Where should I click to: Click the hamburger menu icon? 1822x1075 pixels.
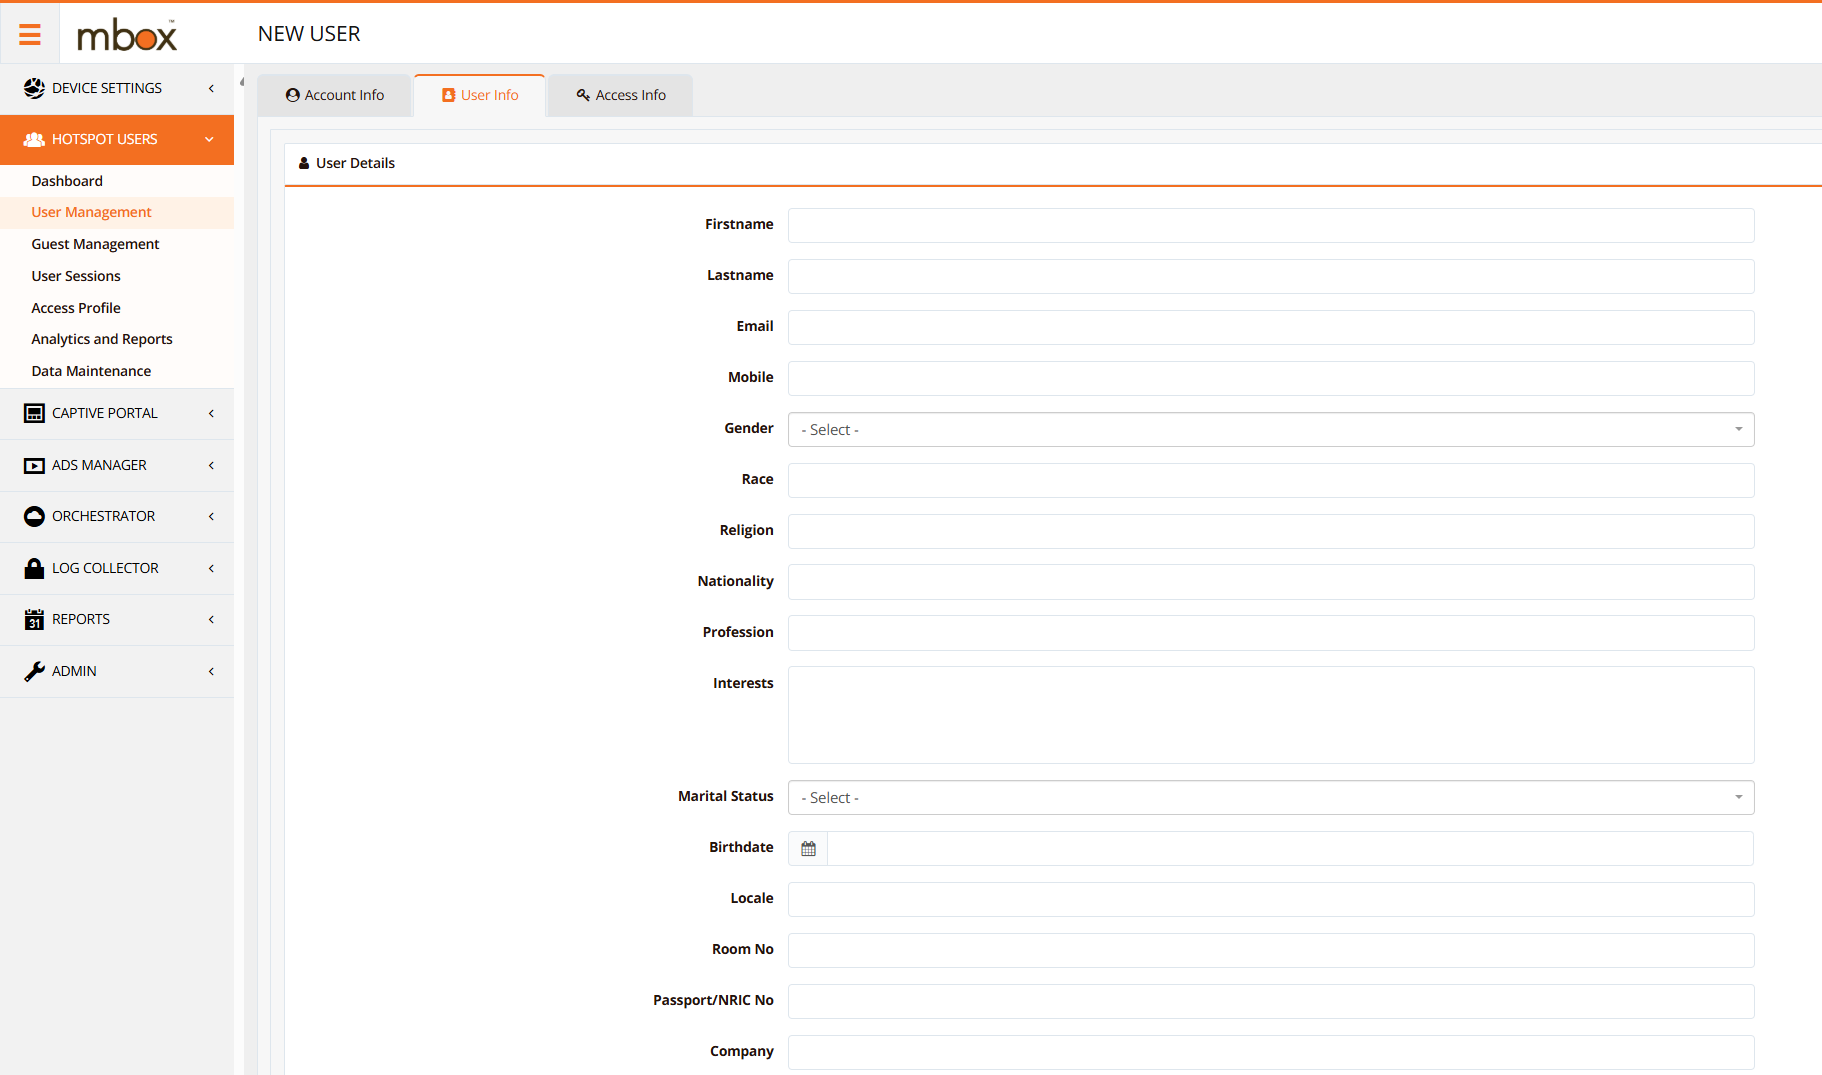point(30,35)
